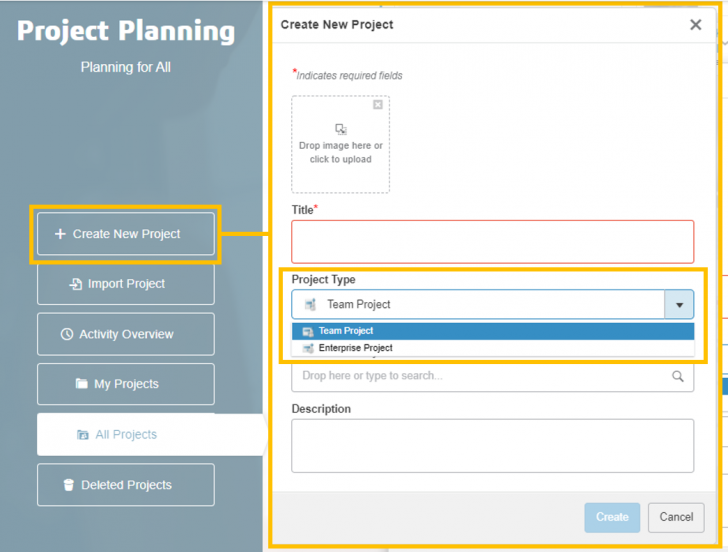Click the Deleted Projects trash icon
Screen dimensions: 728x552
69,485
